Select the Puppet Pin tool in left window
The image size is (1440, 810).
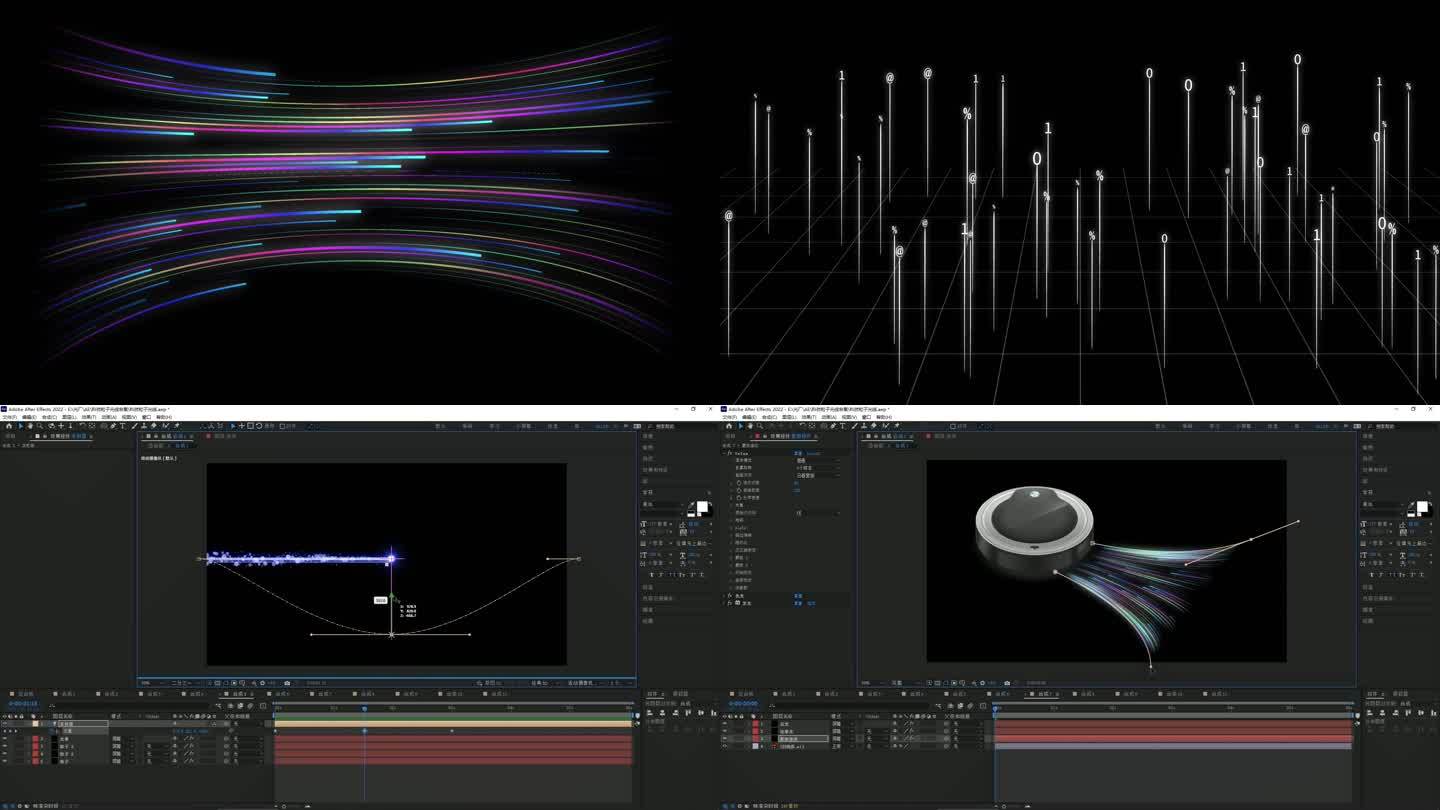[177, 426]
